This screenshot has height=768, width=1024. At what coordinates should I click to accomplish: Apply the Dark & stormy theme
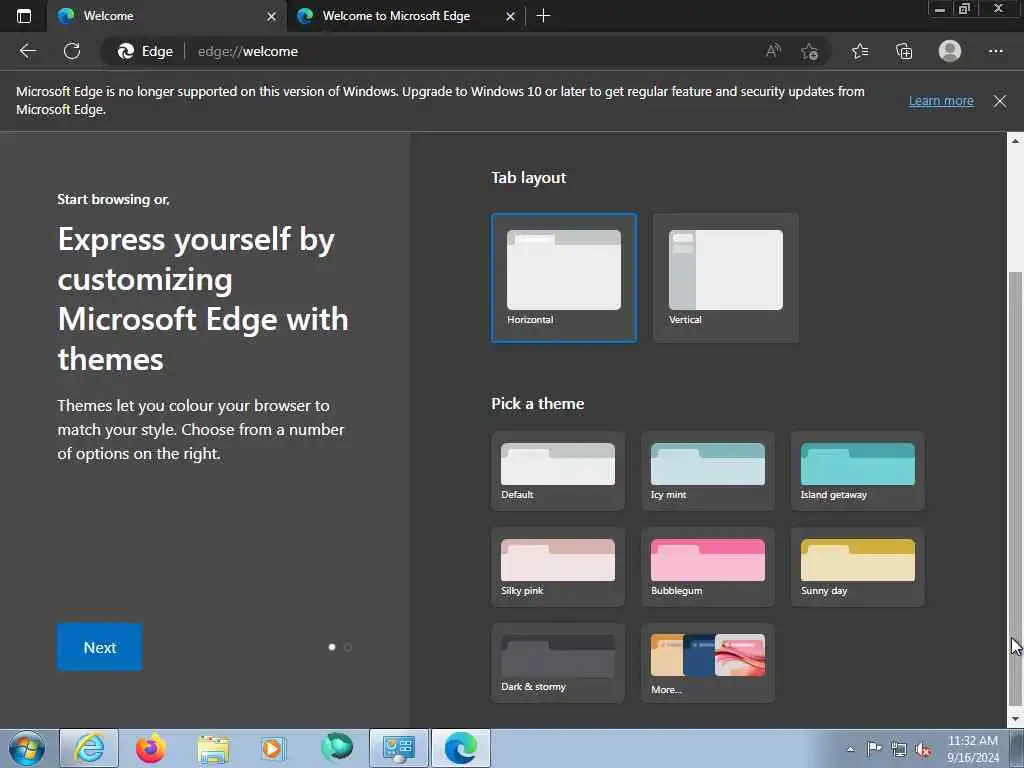click(x=558, y=663)
